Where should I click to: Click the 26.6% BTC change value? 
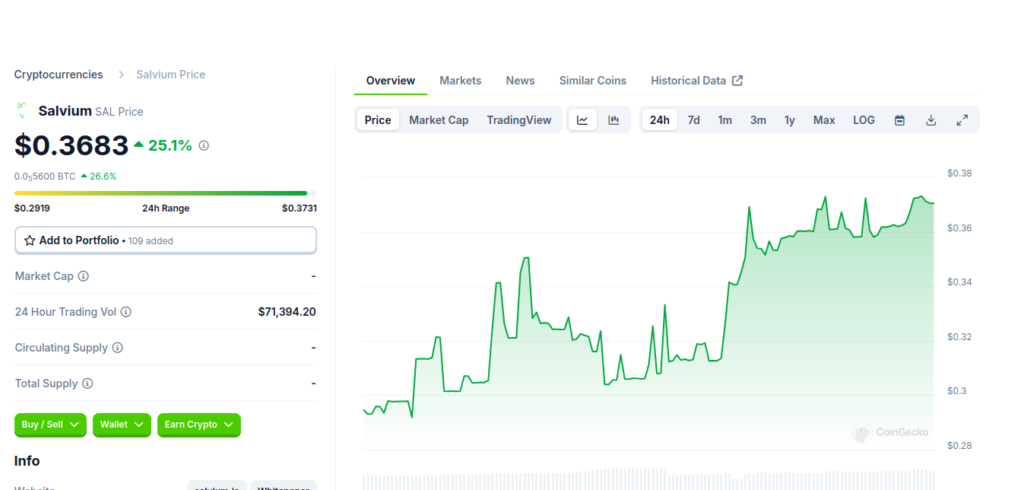pos(103,176)
